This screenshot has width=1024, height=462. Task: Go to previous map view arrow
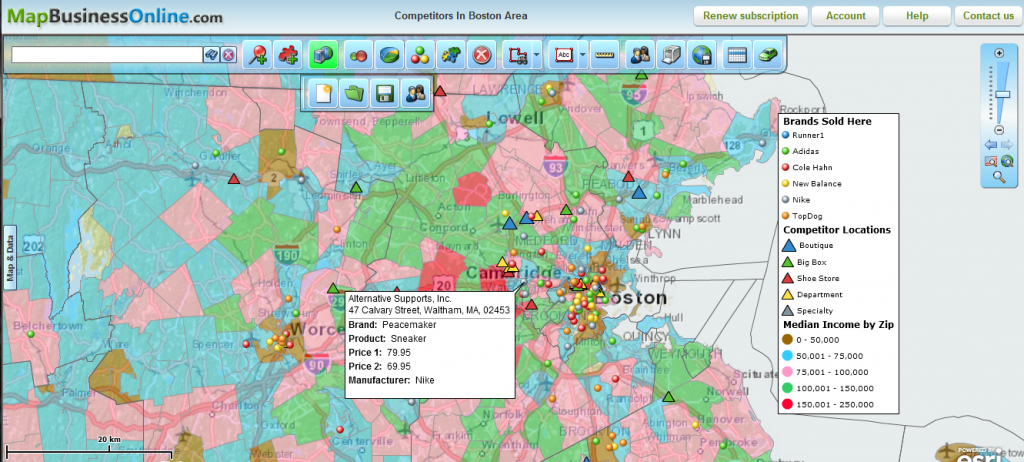pyautogui.click(x=991, y=144)
